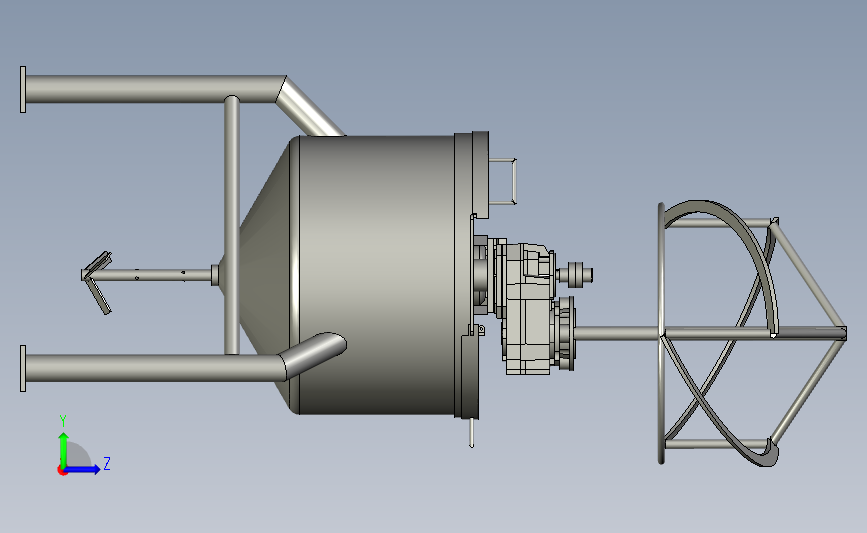867x533 pixels.
Task: Click the green Y axis arrow of triad
Action: point(64,450)
